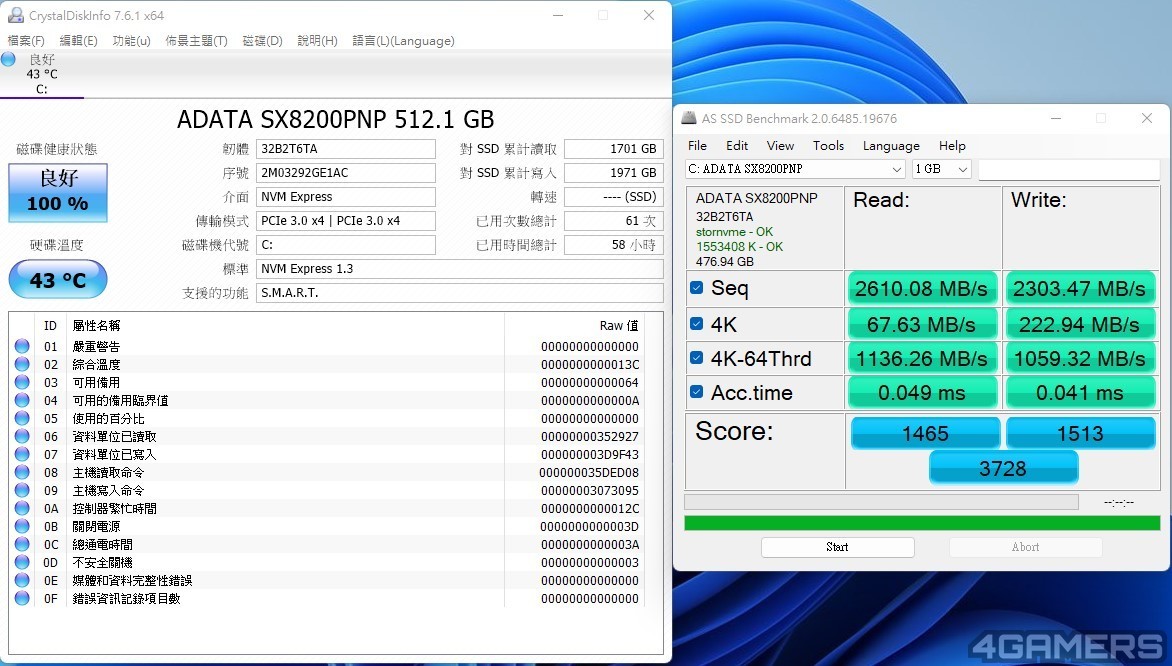Open the 檔案(F) menu in CrystalDiskInfo
Screen dimensions: 1172x666
click(26, 40)
